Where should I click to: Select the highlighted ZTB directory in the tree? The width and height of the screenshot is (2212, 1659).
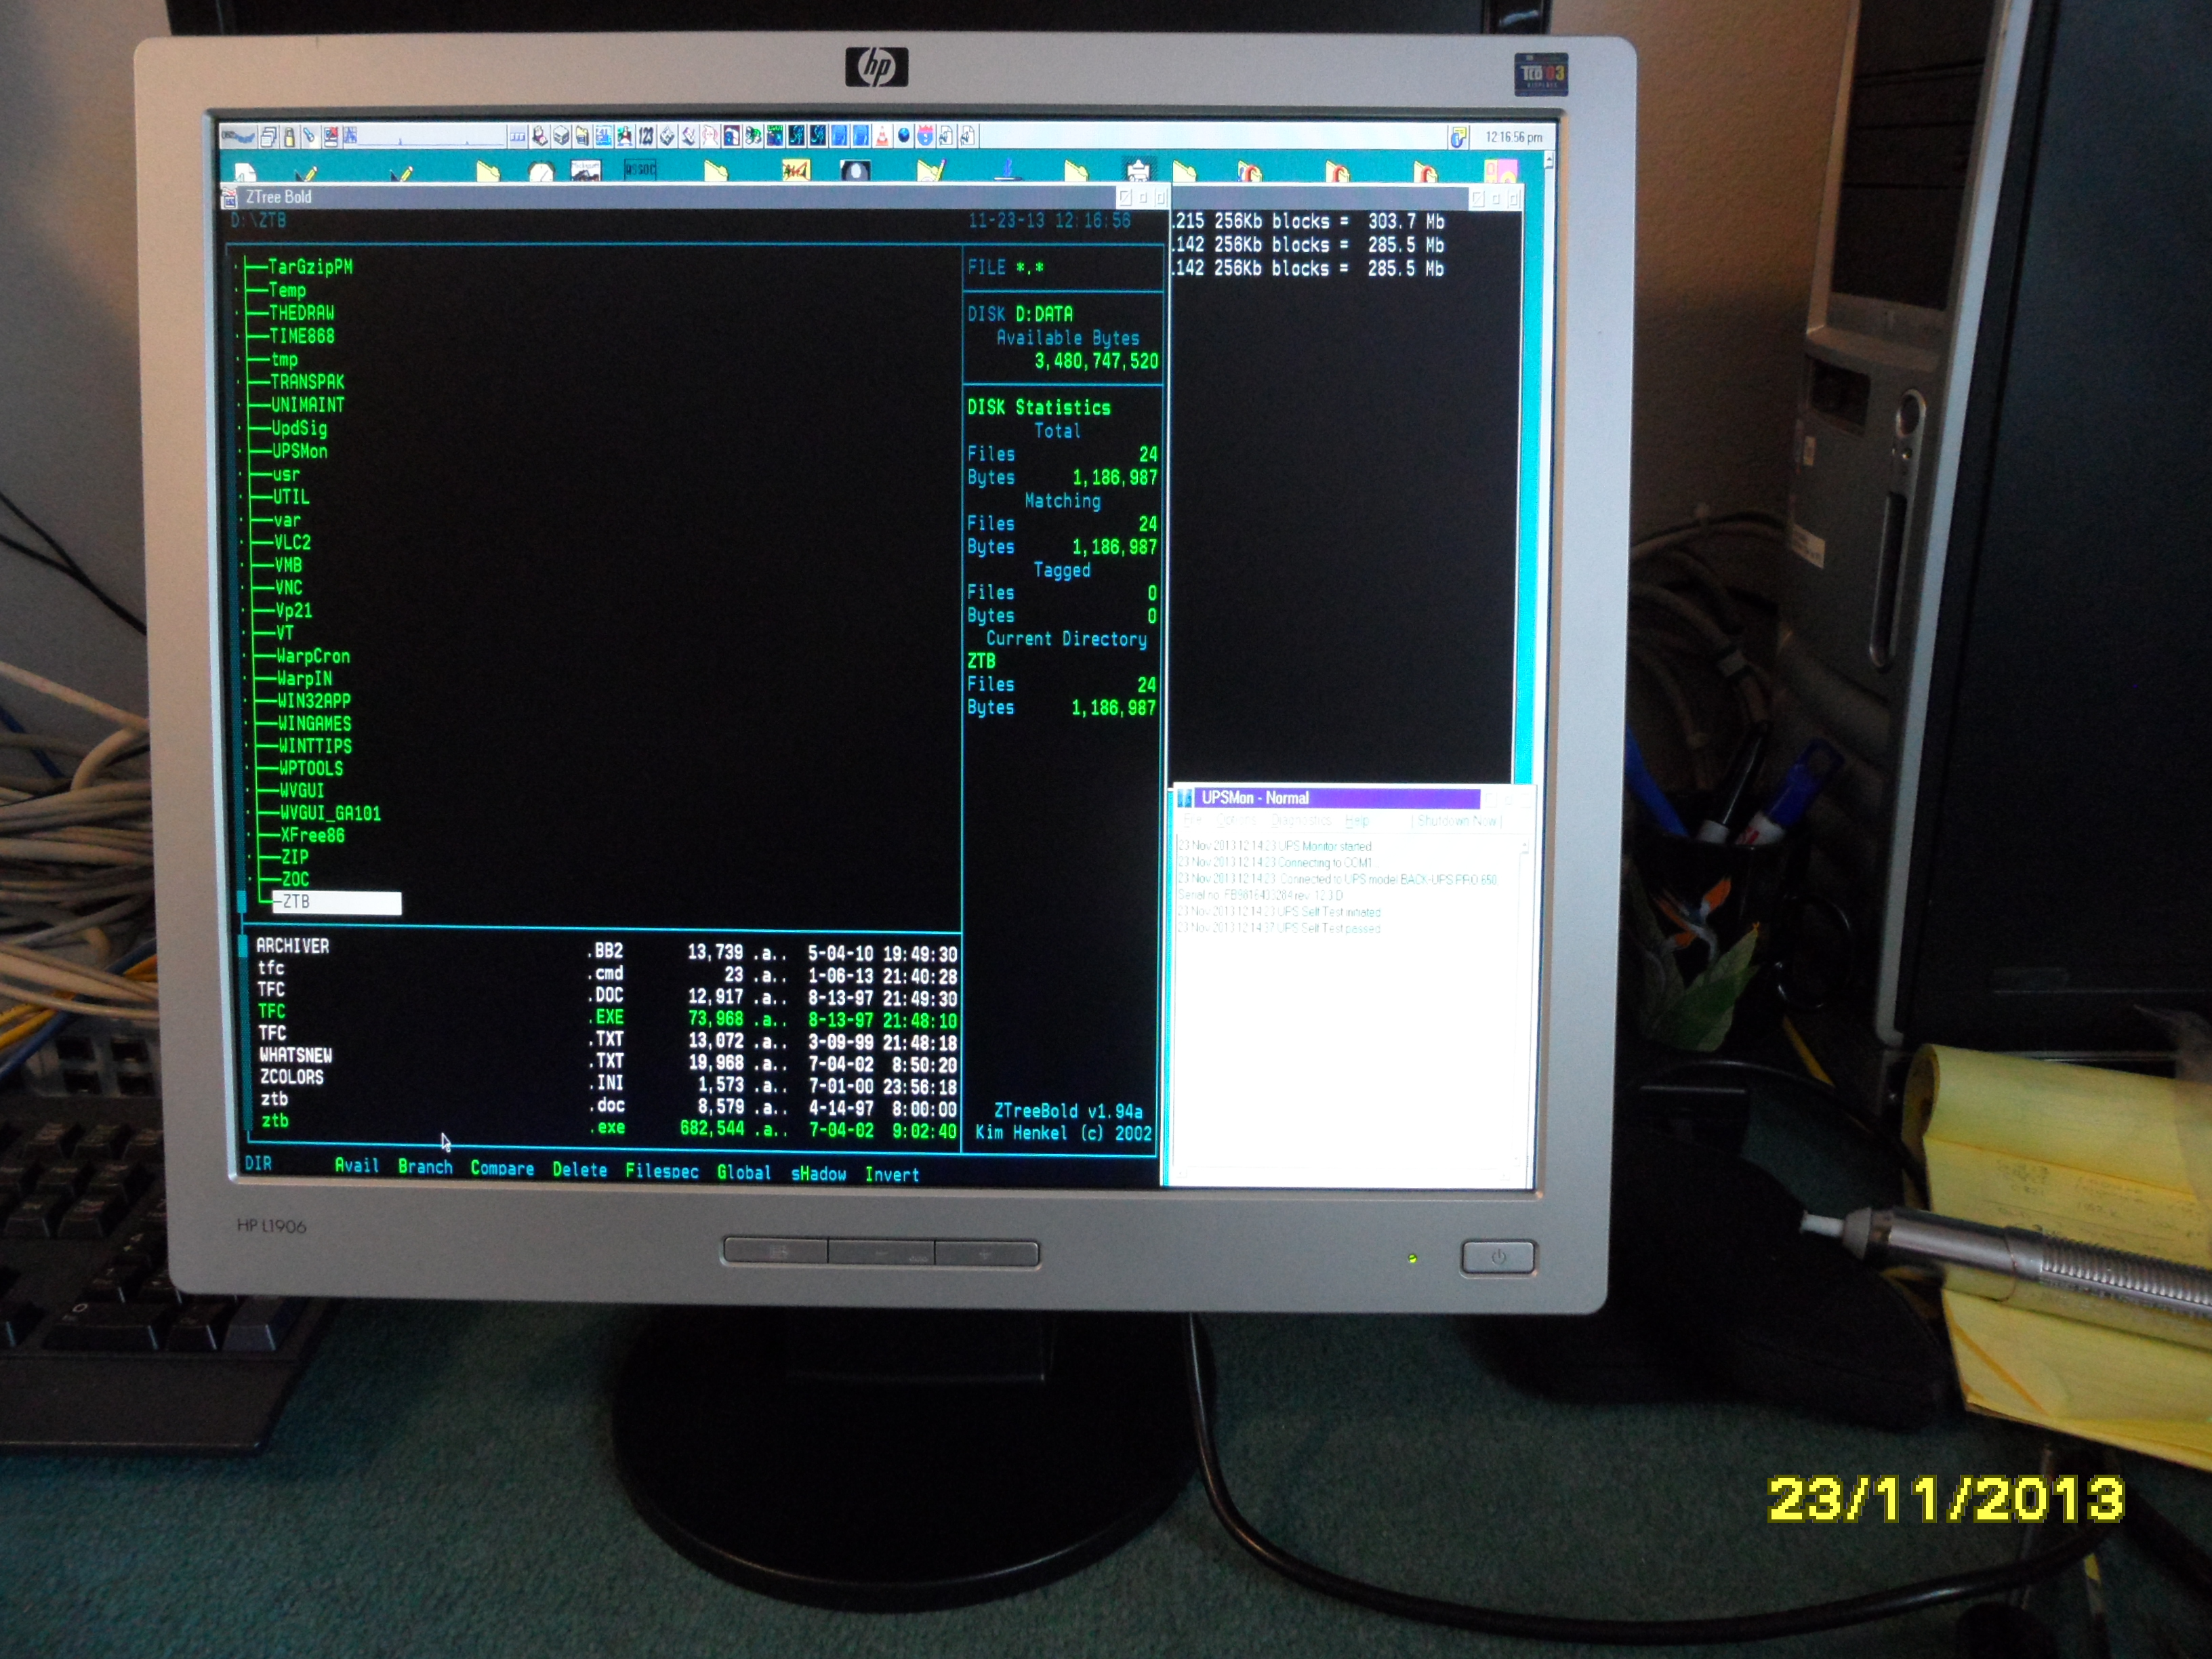pyautogui.click(x=336, y=902)
